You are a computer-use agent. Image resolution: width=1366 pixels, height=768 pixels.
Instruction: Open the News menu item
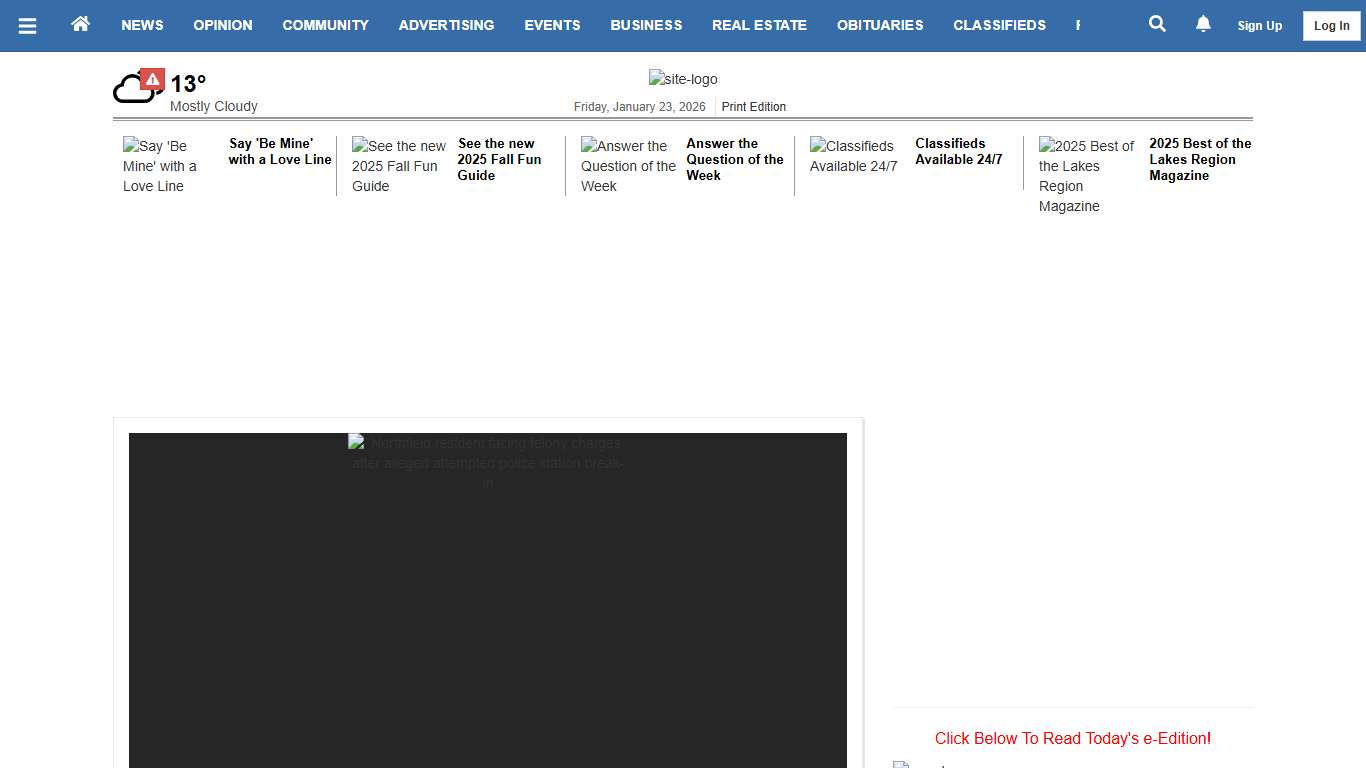(x=142, y=25)
